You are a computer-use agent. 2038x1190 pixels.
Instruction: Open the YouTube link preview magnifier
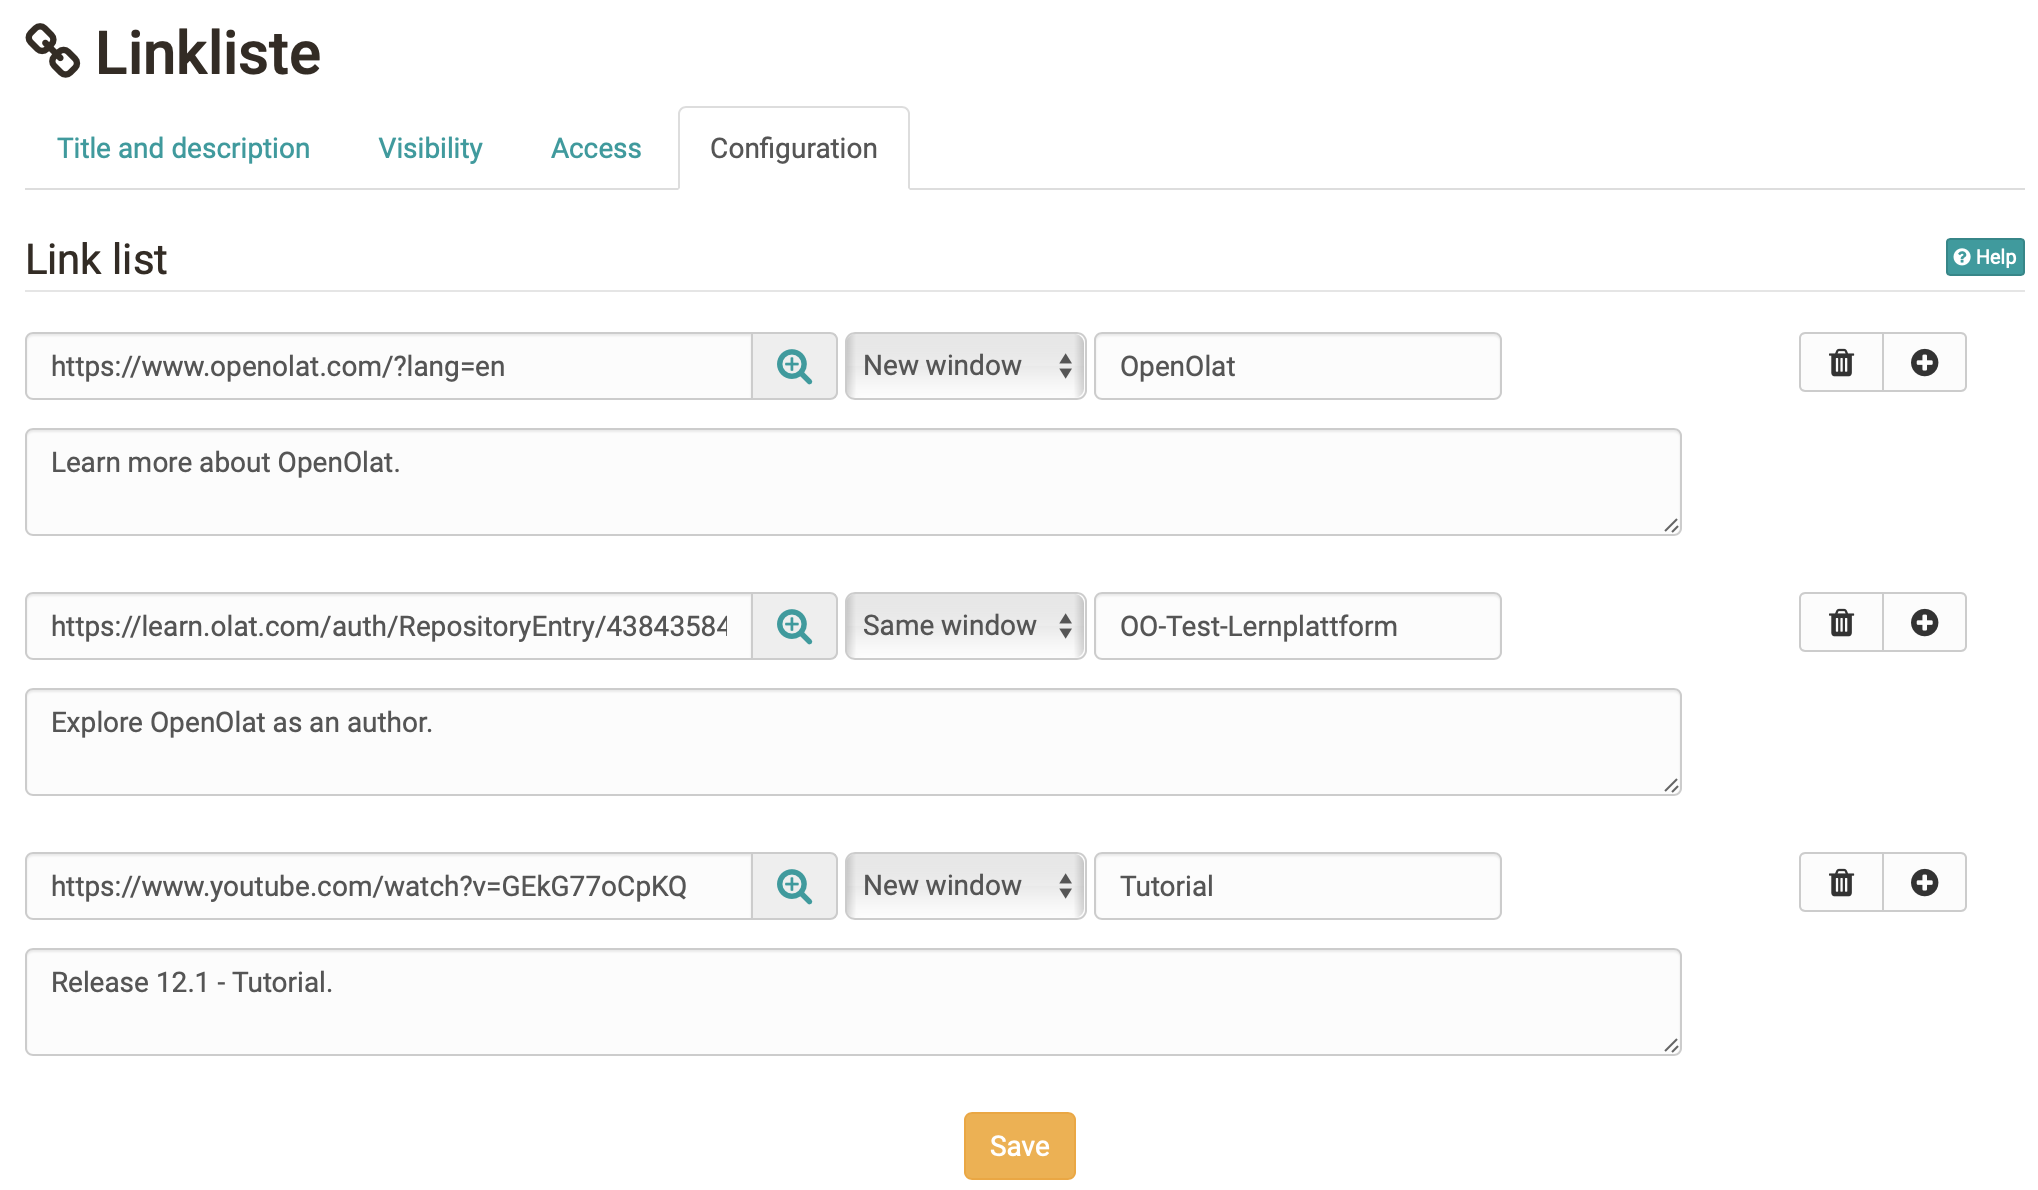(793, 886)
